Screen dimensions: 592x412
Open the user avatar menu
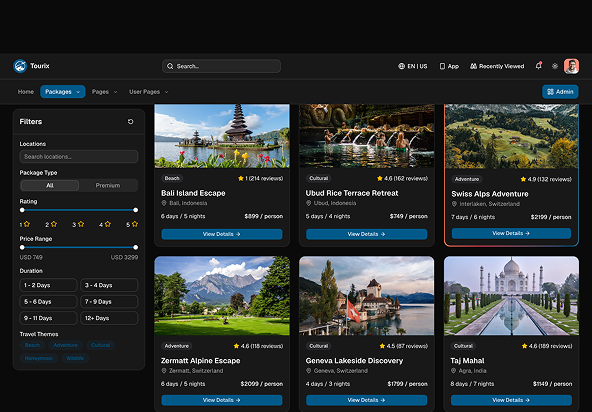(x=571, y=66)
